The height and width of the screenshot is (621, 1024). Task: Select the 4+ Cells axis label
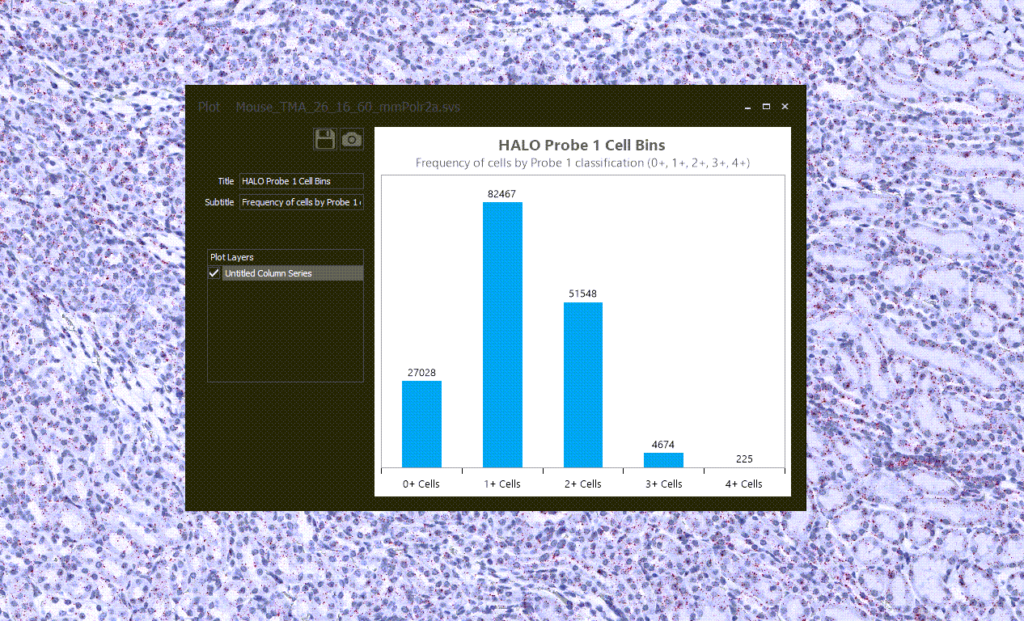742,484
